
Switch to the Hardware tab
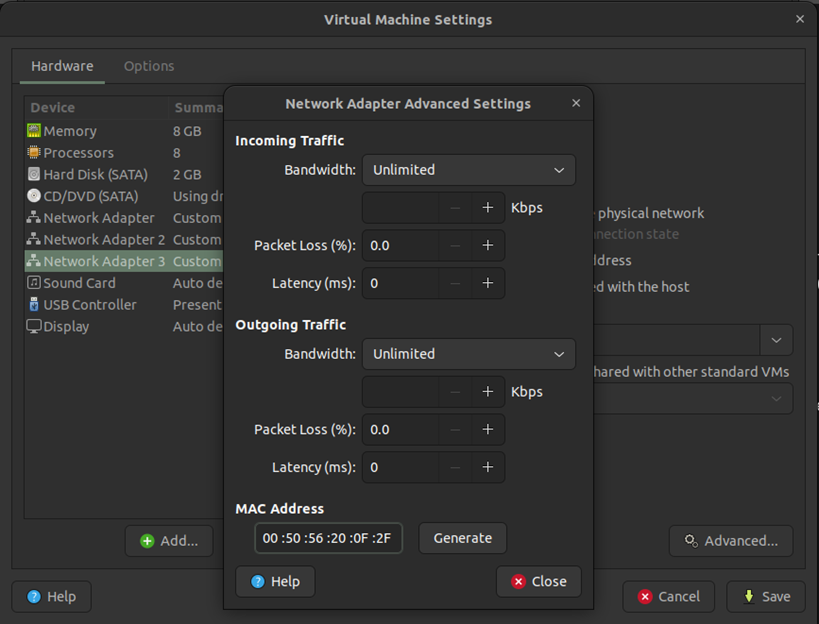tap(62, 66)
